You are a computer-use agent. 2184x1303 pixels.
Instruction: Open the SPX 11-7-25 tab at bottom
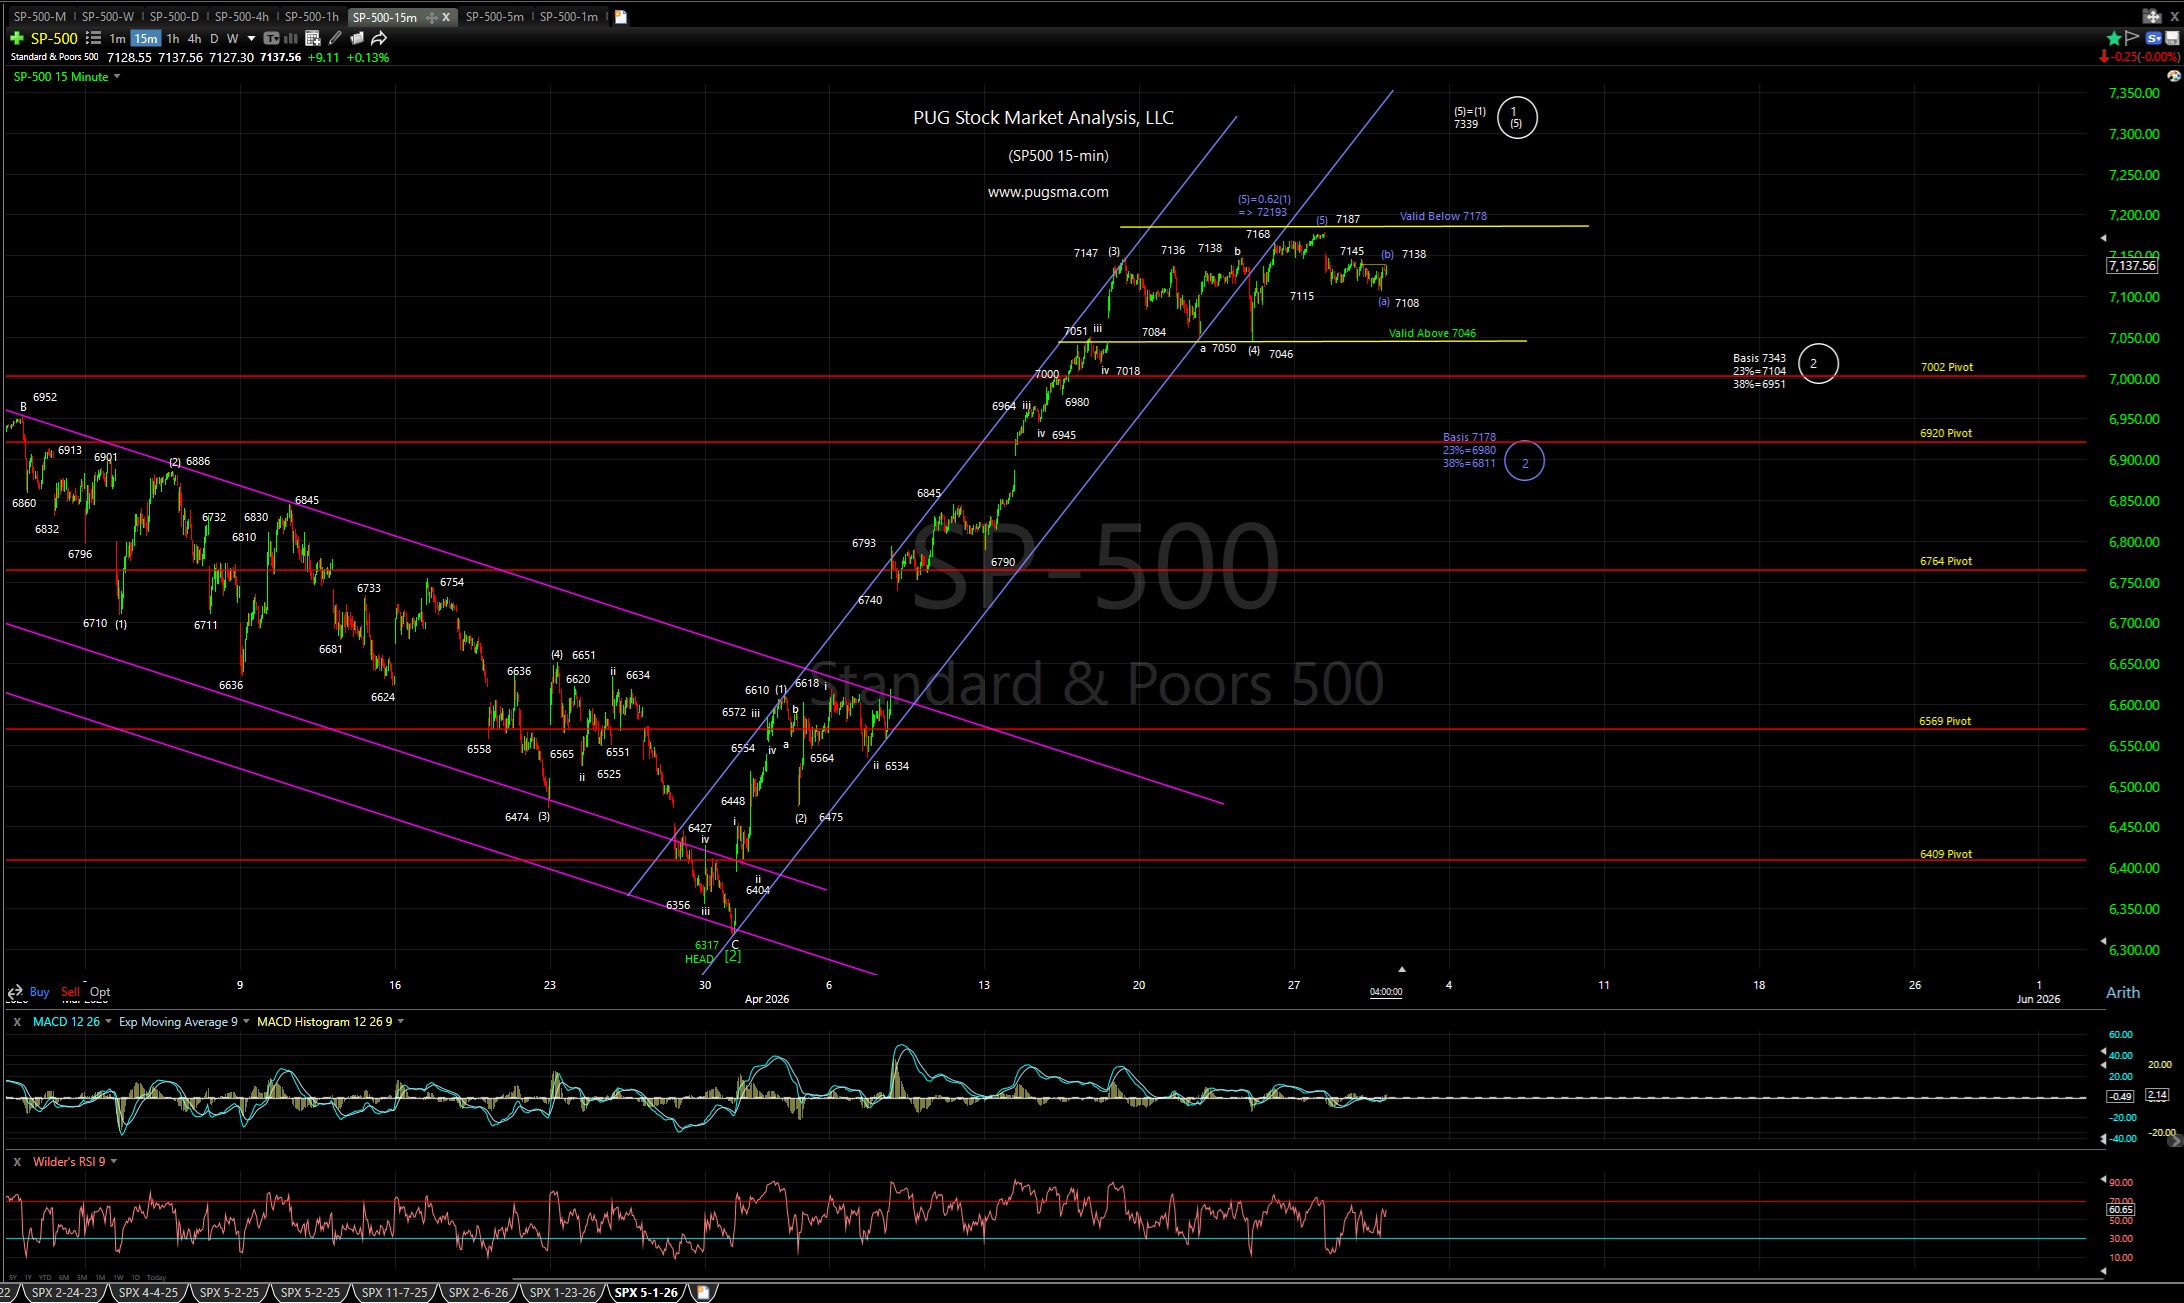pos(392,1292)
